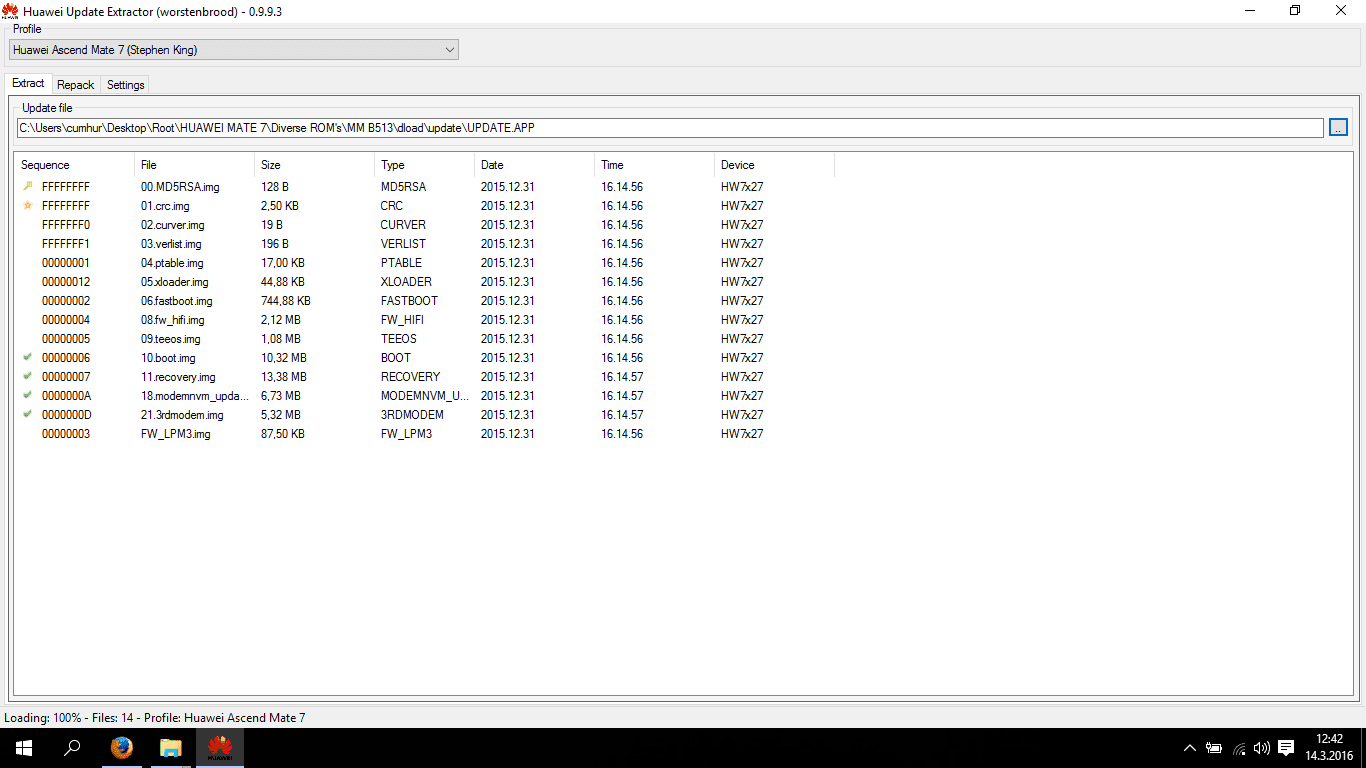The image size is (1366, 768).
Task: Click the PTABLE type cell
Action: 401,263
